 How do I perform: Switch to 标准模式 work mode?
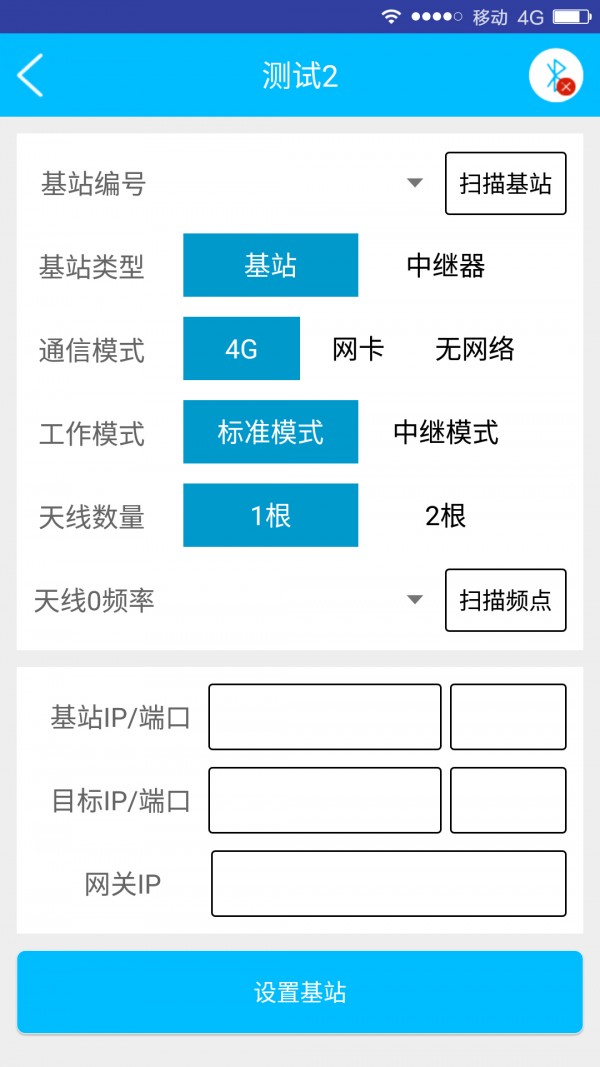(270, 432)
